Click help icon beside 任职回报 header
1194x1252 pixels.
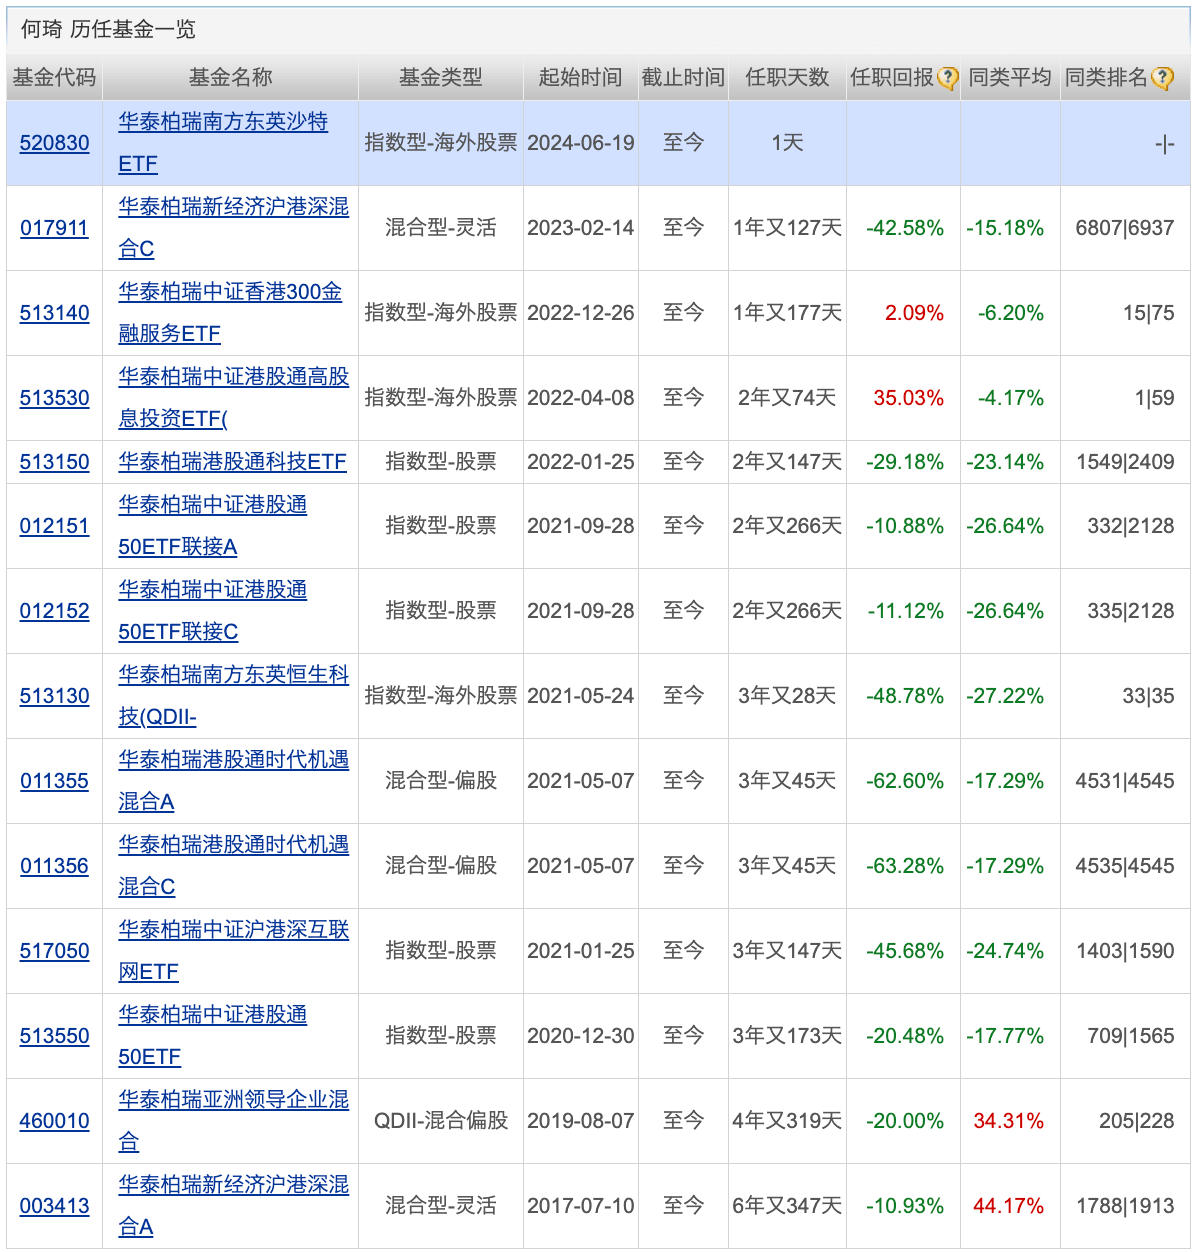pos(948,78)
